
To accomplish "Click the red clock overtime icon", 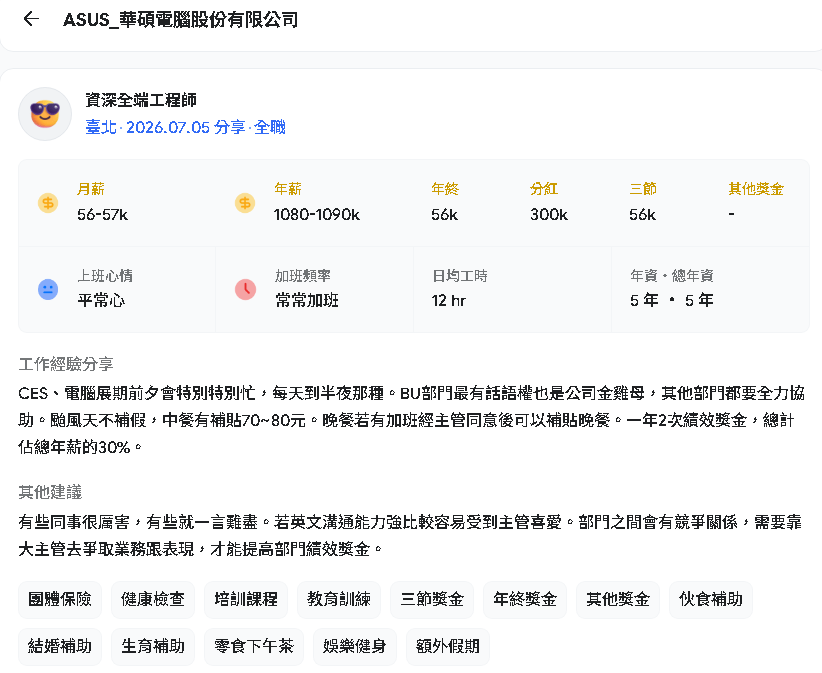I will tap(245, 289).
